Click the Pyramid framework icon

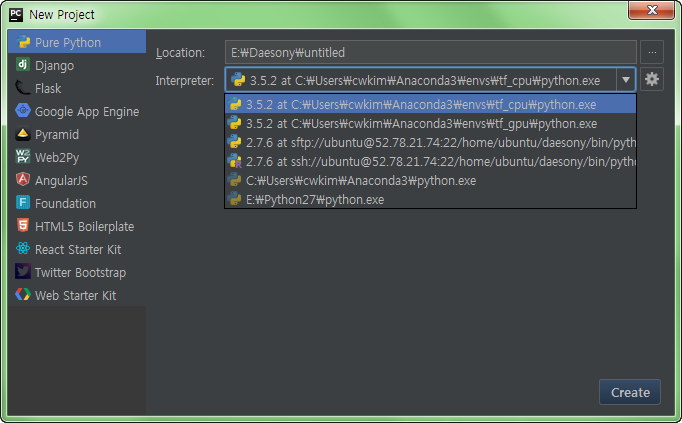tap(23, 134)
